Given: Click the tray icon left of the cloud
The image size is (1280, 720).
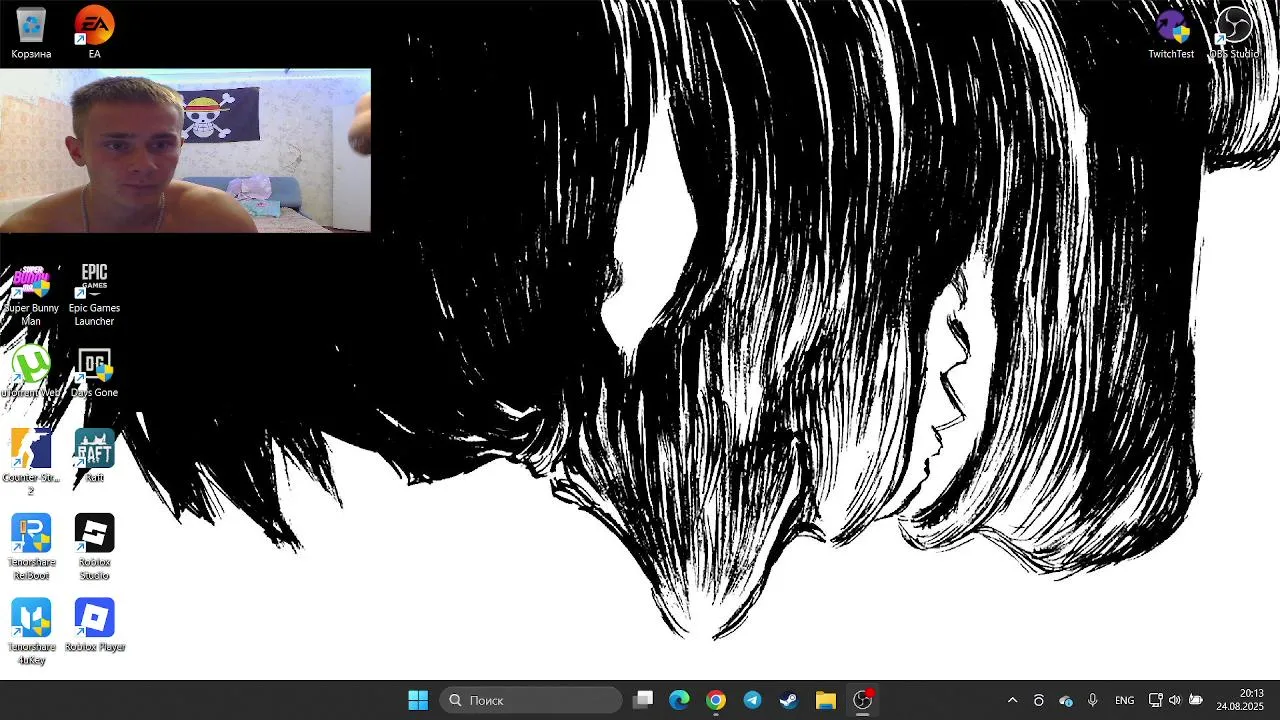Looking at the screenshot, I should (x=1039, y=701).
